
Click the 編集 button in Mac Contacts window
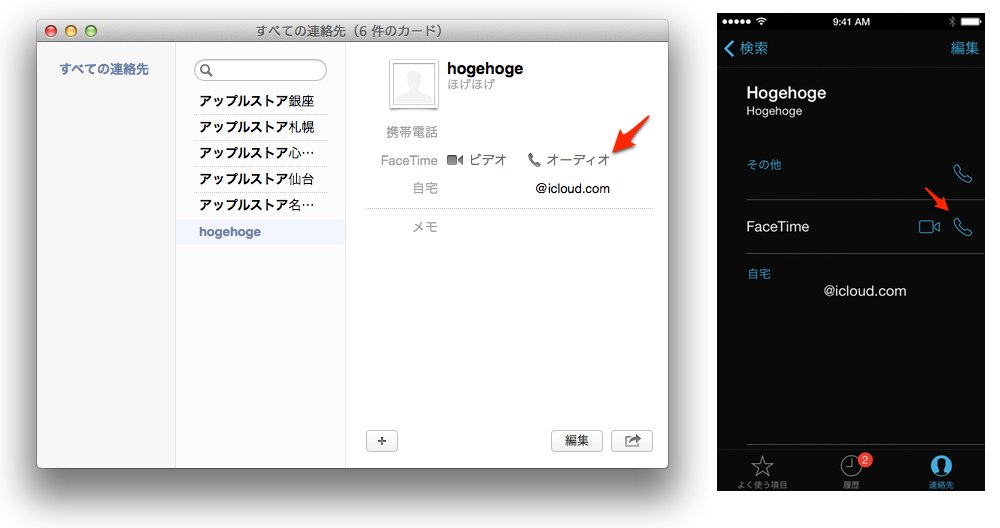click(x=577, y=441)
